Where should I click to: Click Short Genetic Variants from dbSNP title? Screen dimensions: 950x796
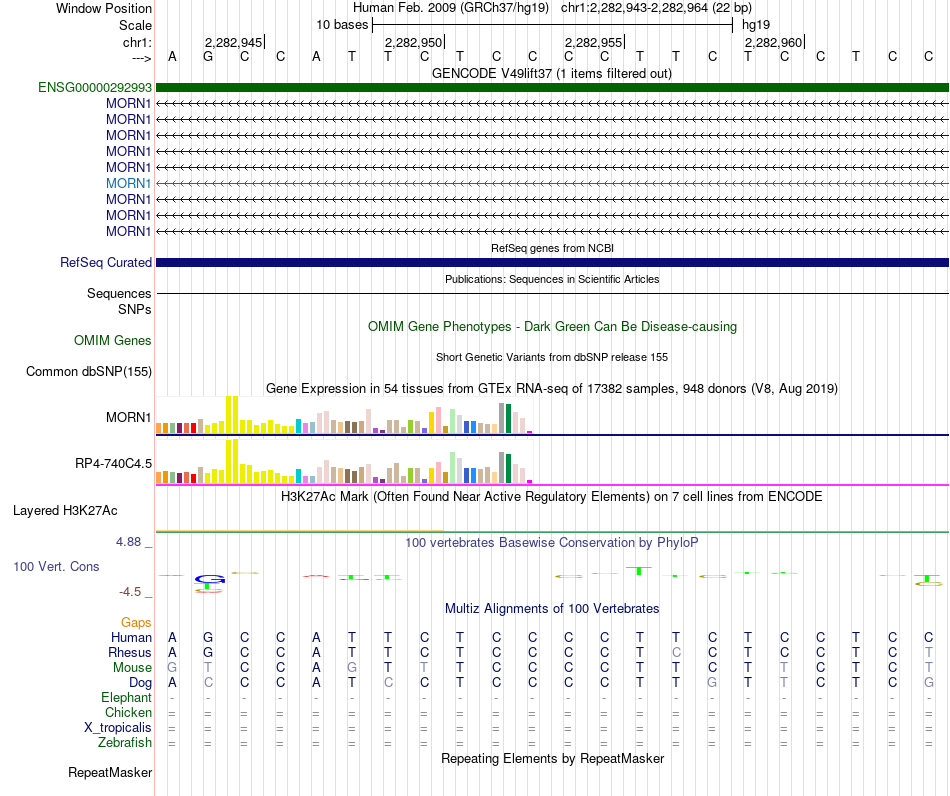(x=552, y=357)
